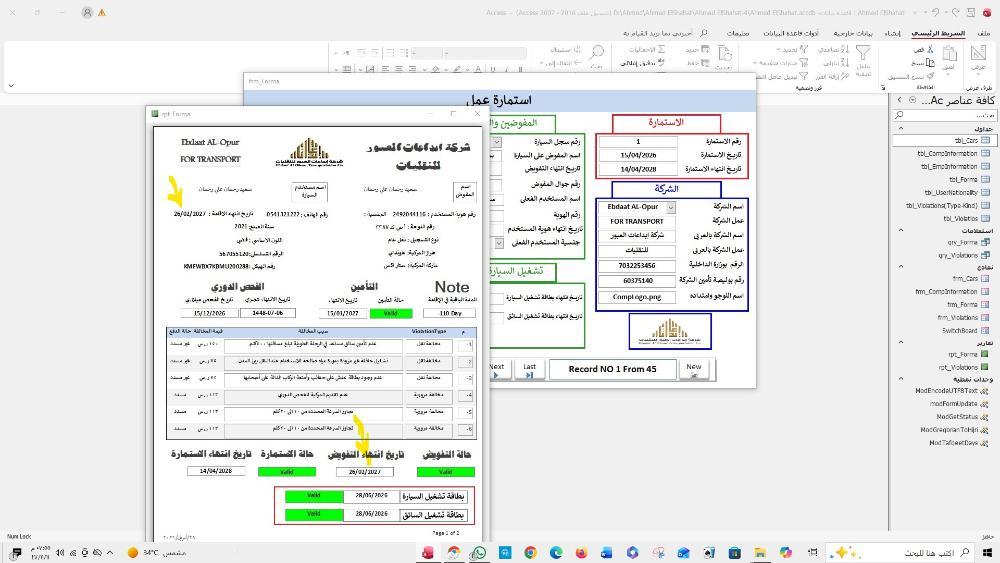Click the Filter funnel icon in ribbon
The height and width of the screenshot is (563, 1000).
[x=863, y=55]
